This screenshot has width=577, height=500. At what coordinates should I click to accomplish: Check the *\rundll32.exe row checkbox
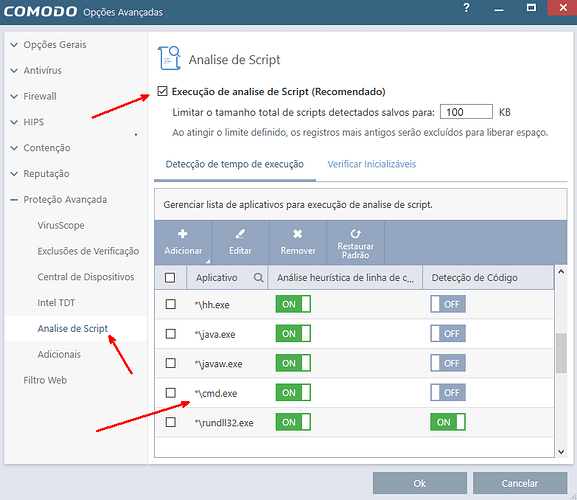(x=170, y=422)
